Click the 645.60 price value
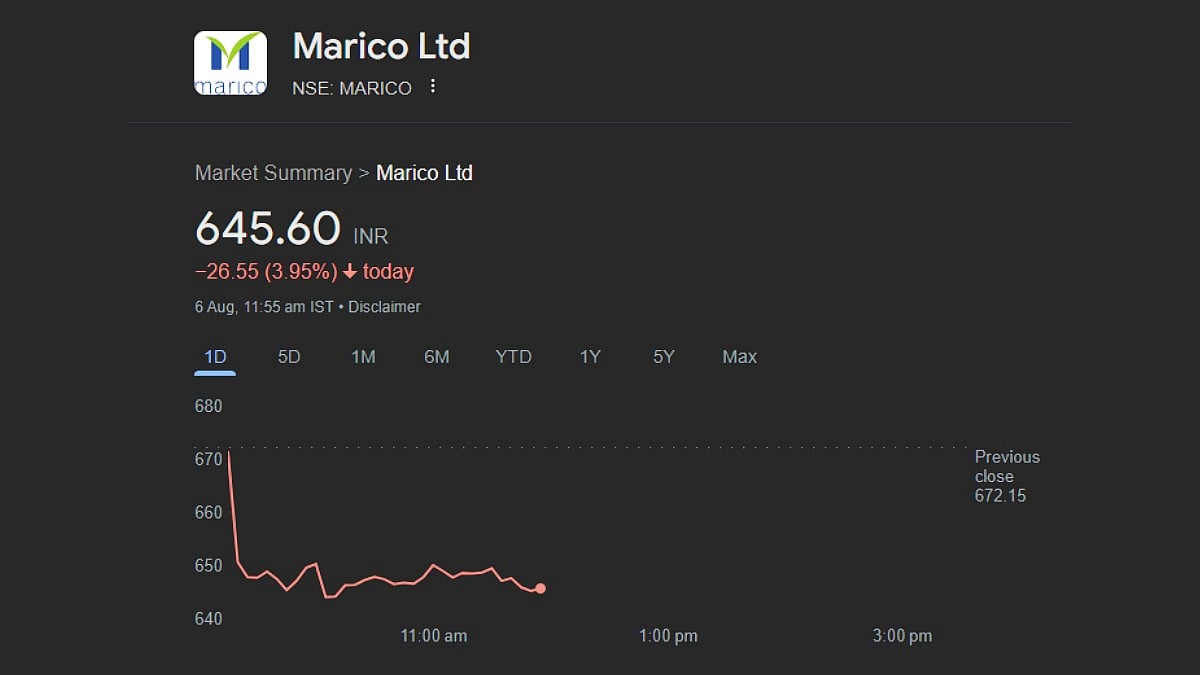 [x=268, y=229]
